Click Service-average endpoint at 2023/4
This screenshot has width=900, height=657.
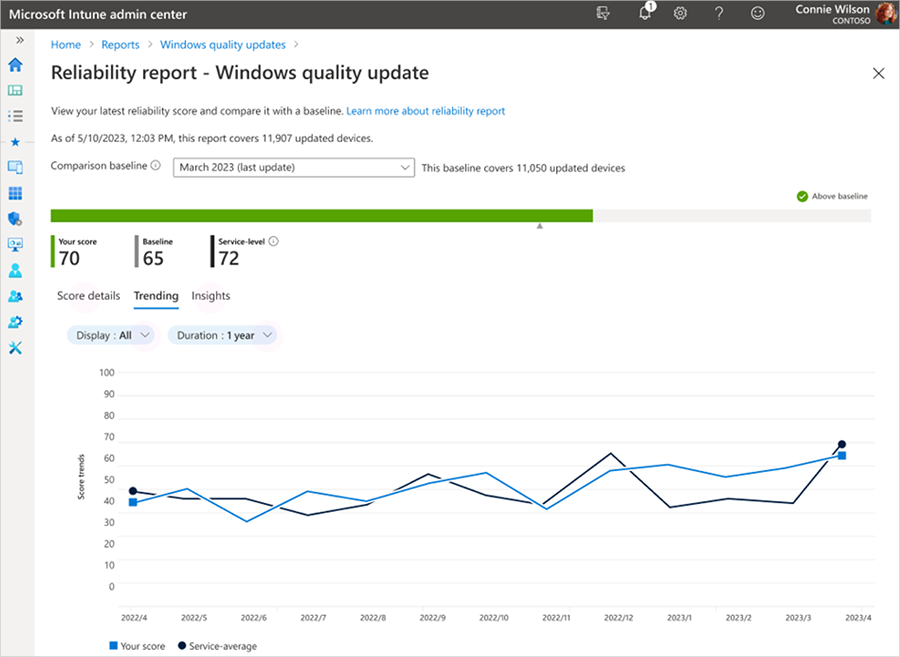click(842, 444)
